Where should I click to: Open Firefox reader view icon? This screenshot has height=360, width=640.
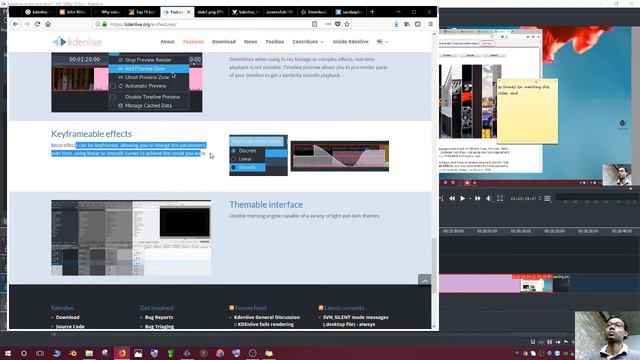click(314, 24)
